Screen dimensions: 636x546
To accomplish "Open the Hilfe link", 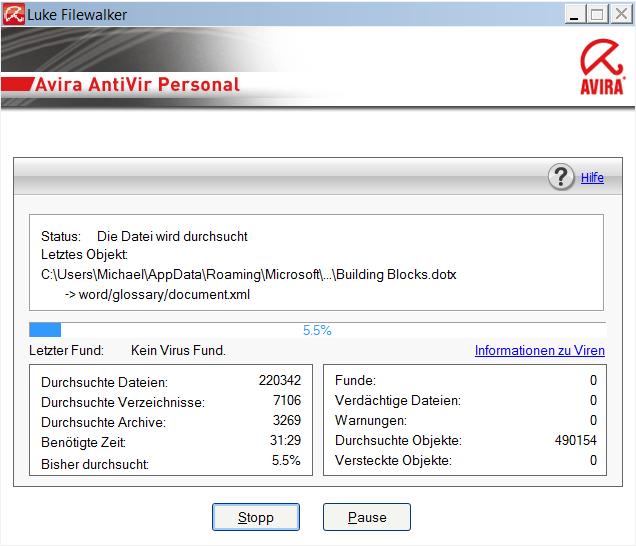I will click(x=592, y=178).
